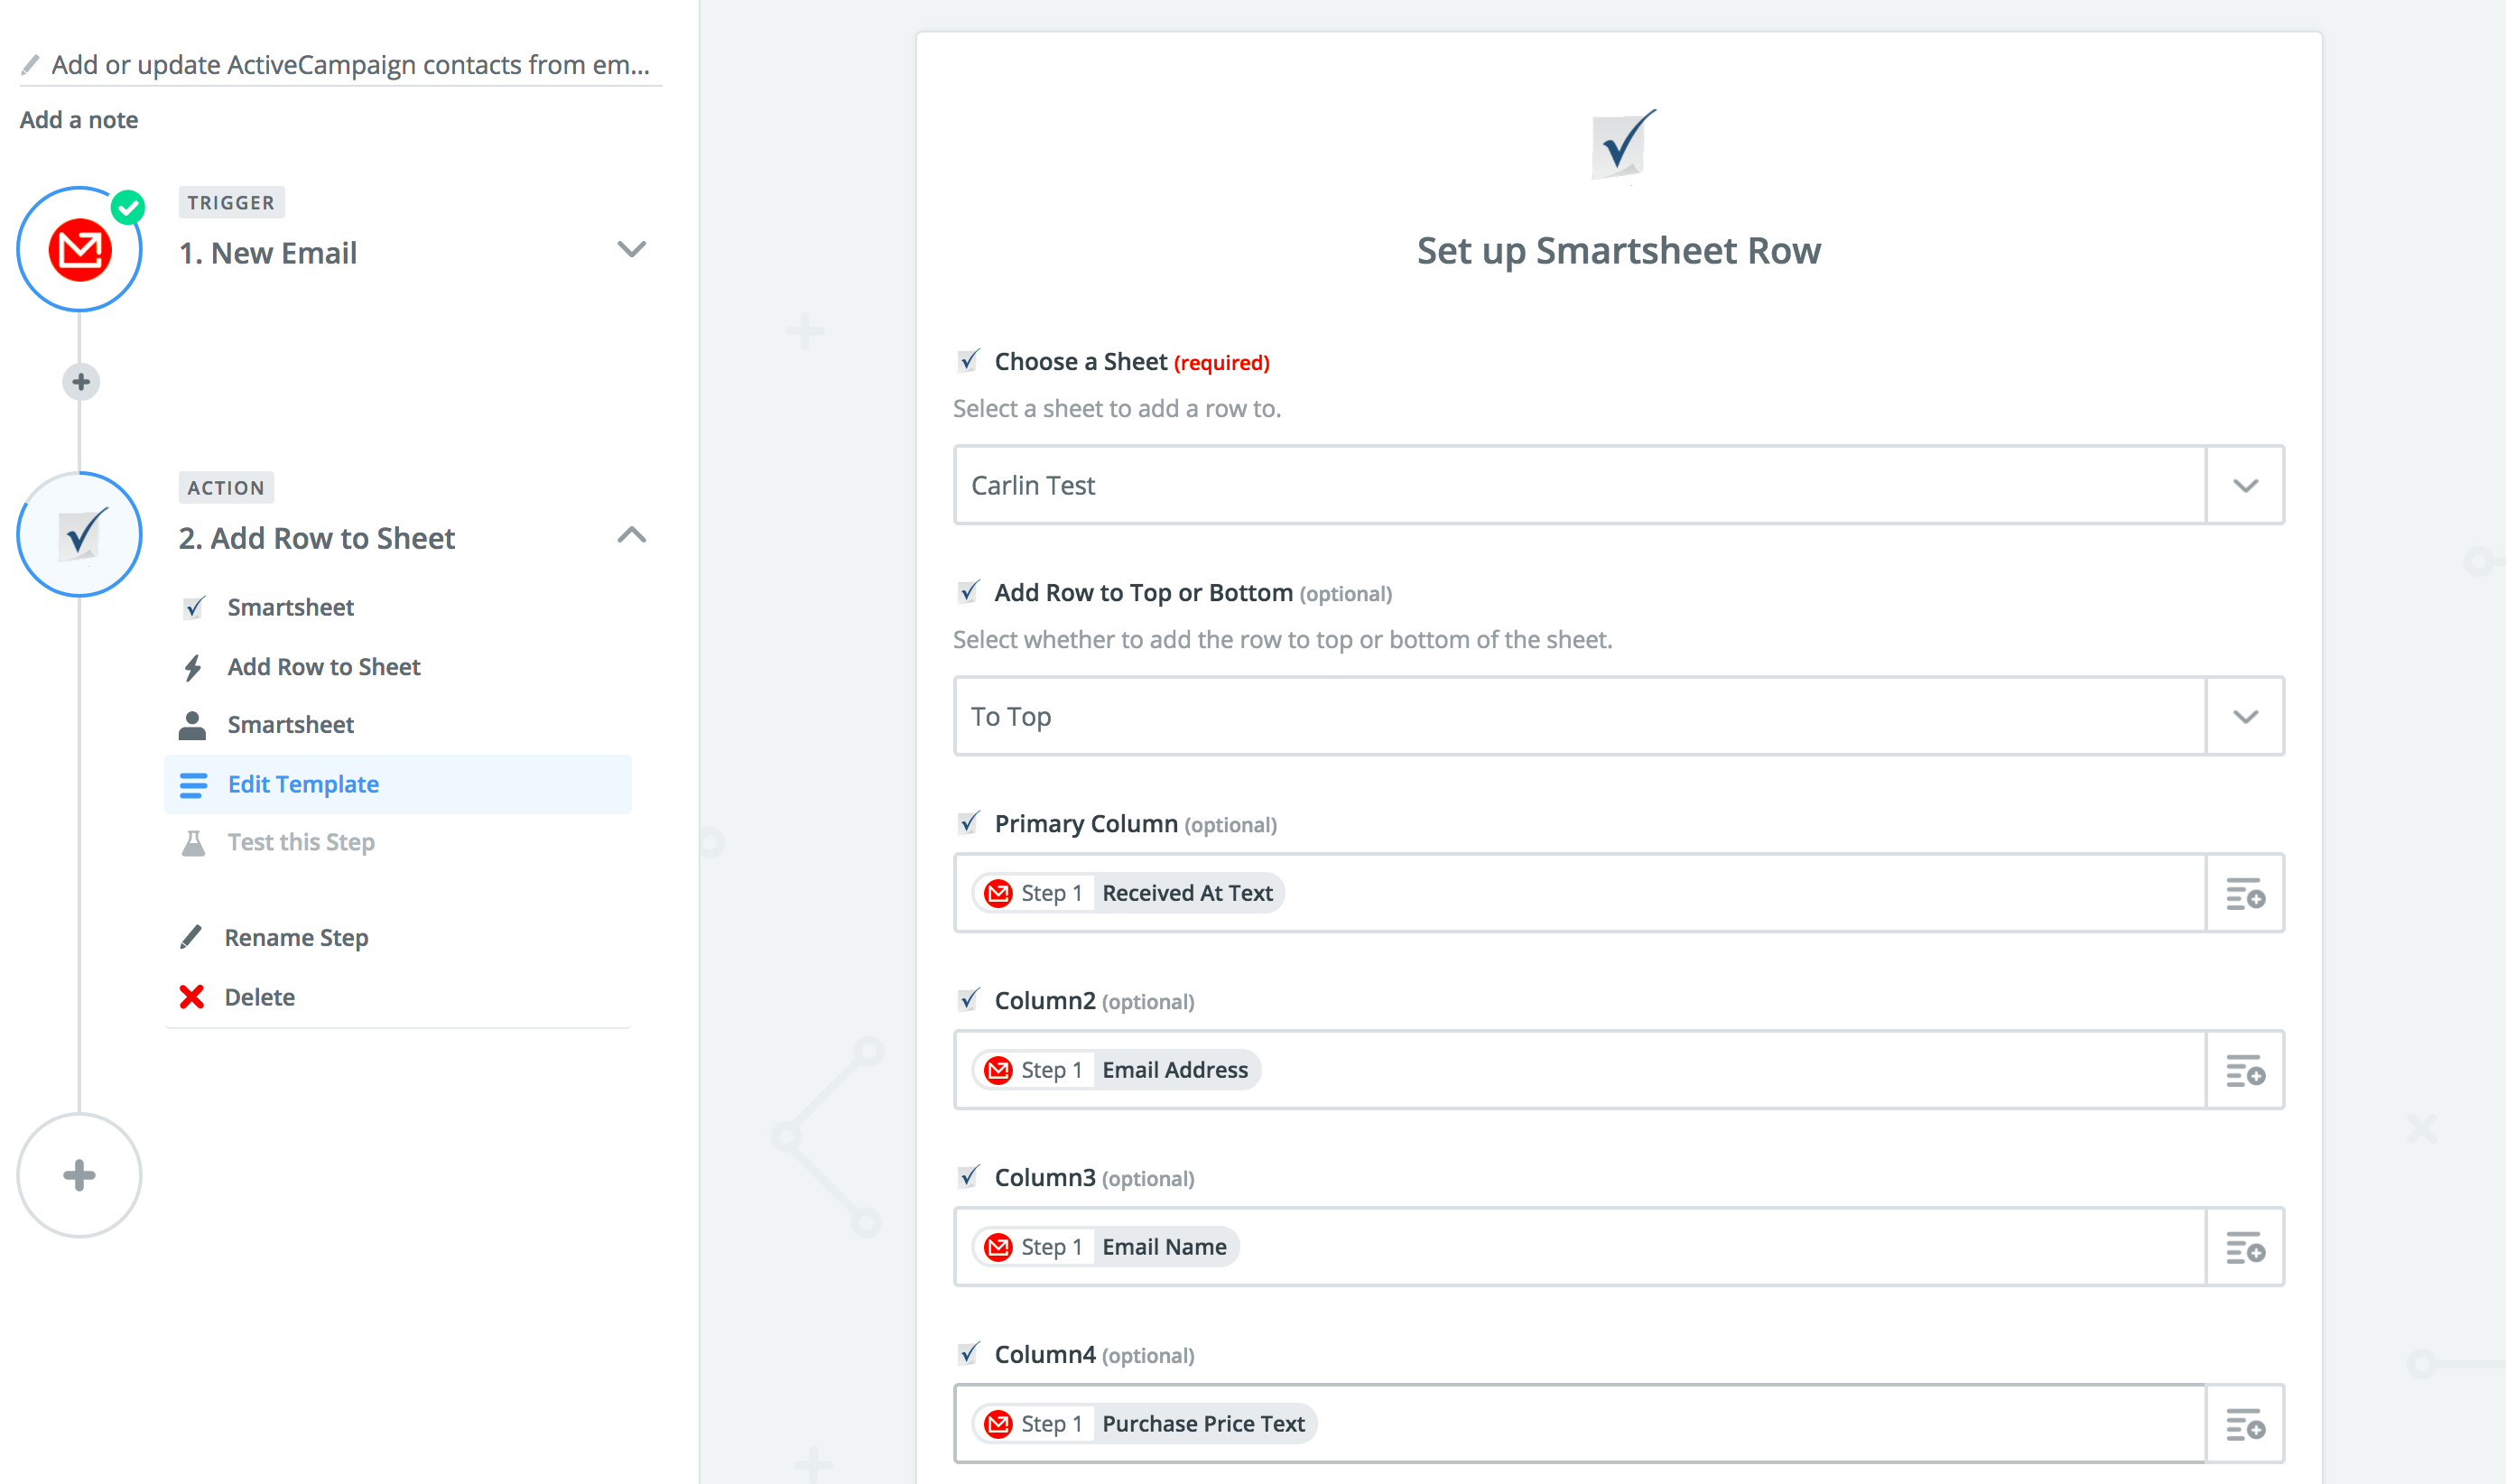Click Rename Step
Screen dimensions: 2506x1484
point(296,938)
